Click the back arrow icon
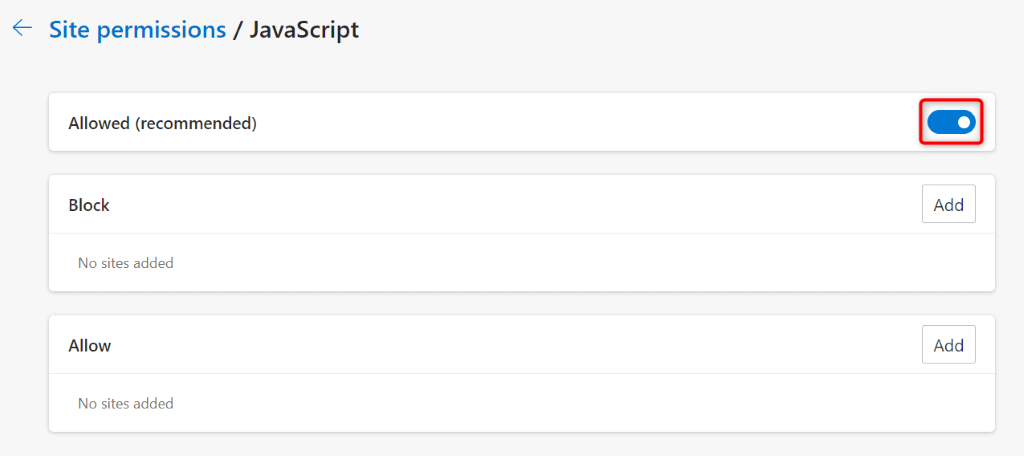Image resolution: width=1024 pixels, height=456 pixels. point(21,29)
